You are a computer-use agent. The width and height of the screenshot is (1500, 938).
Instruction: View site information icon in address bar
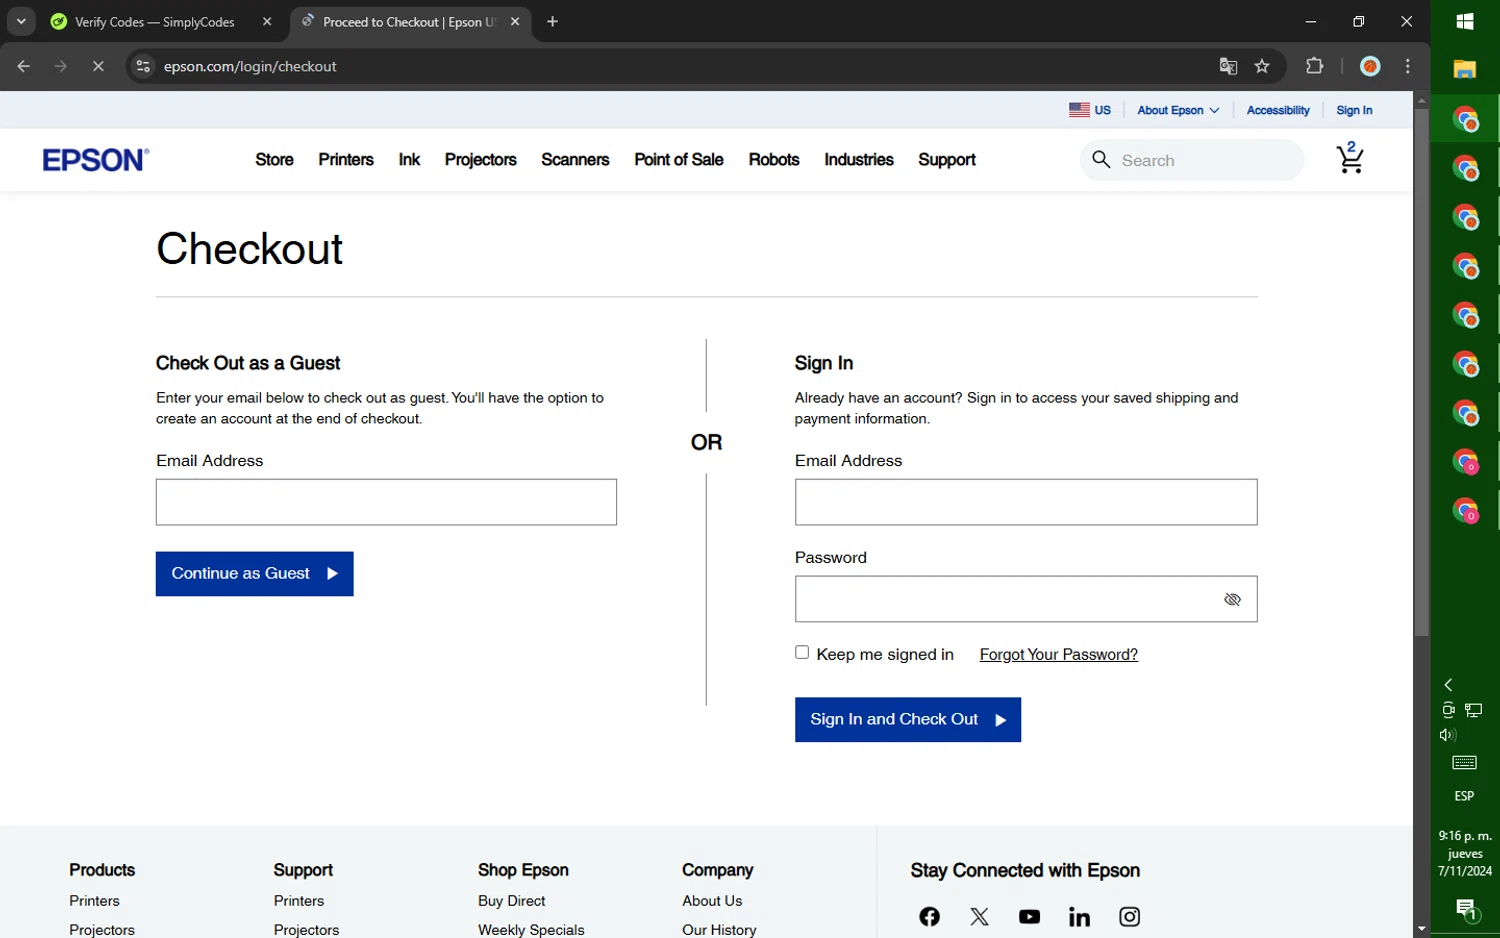(x=143, y=67)
